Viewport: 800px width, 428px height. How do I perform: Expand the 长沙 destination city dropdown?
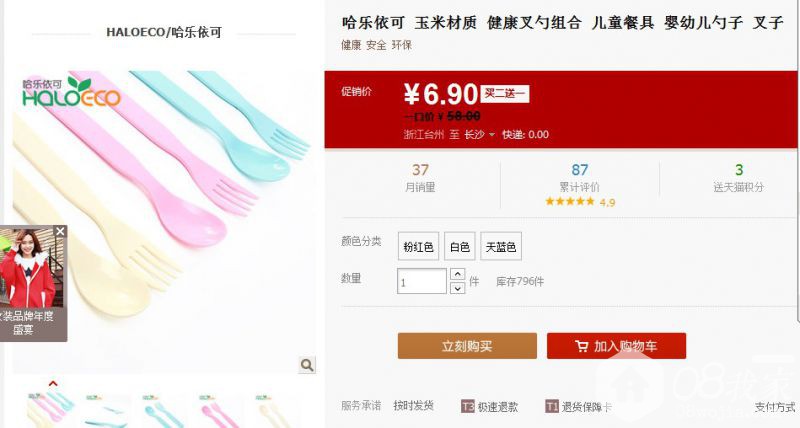479,135
